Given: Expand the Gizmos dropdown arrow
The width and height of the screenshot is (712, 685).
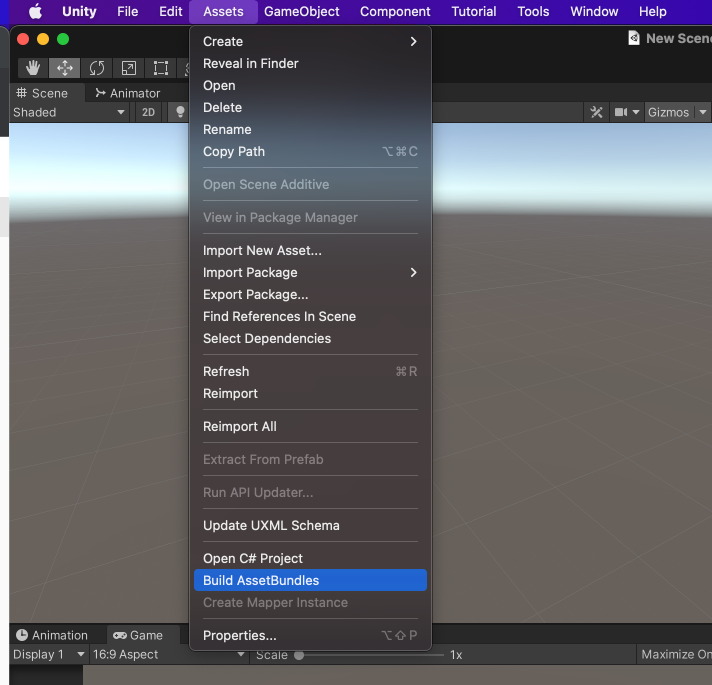Looking at the screenshot, I should coord(703,112).
